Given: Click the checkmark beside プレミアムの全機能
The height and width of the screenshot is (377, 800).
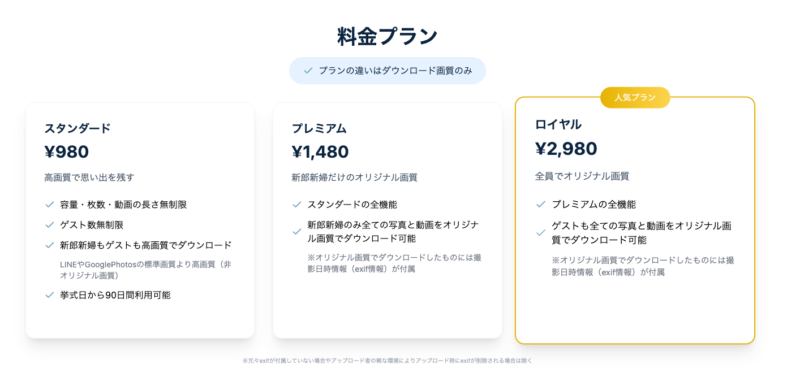Looking at the screenshot, I should (541, 205).
